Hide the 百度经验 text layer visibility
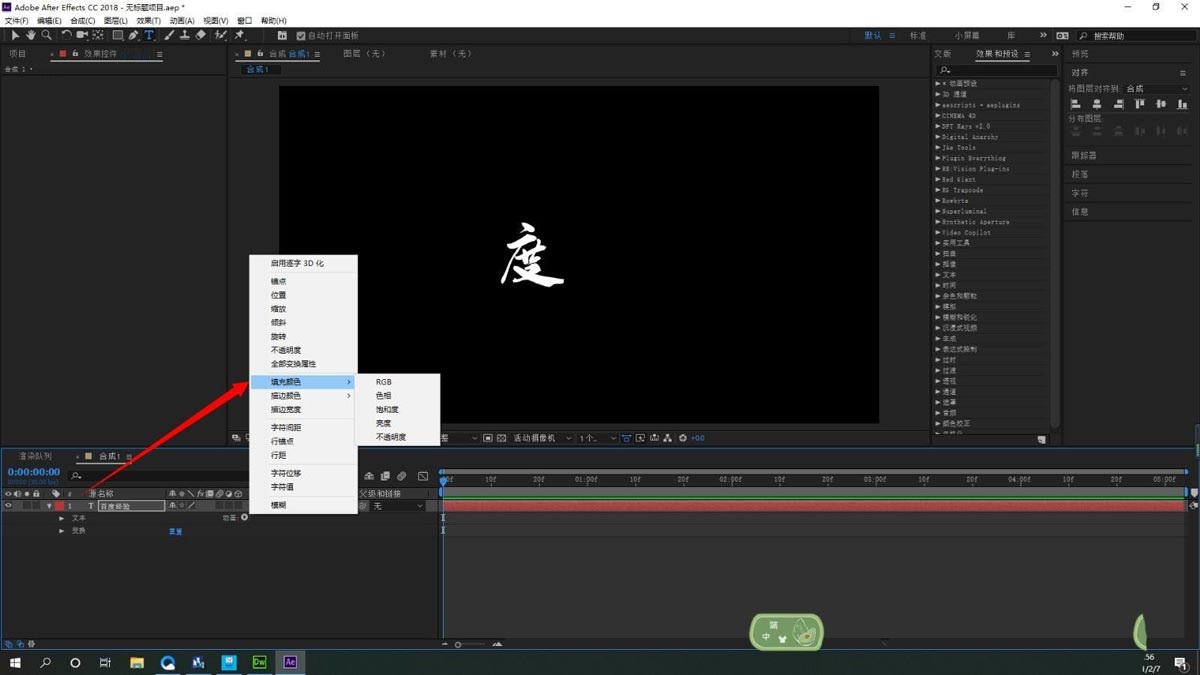The image size is (1200, 675). point(8,507)
